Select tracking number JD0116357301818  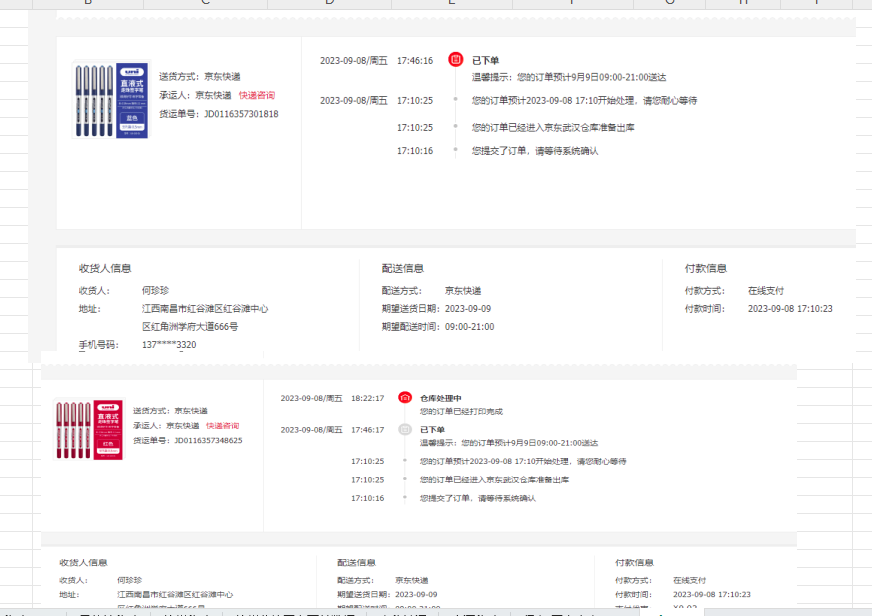point(241,114)
